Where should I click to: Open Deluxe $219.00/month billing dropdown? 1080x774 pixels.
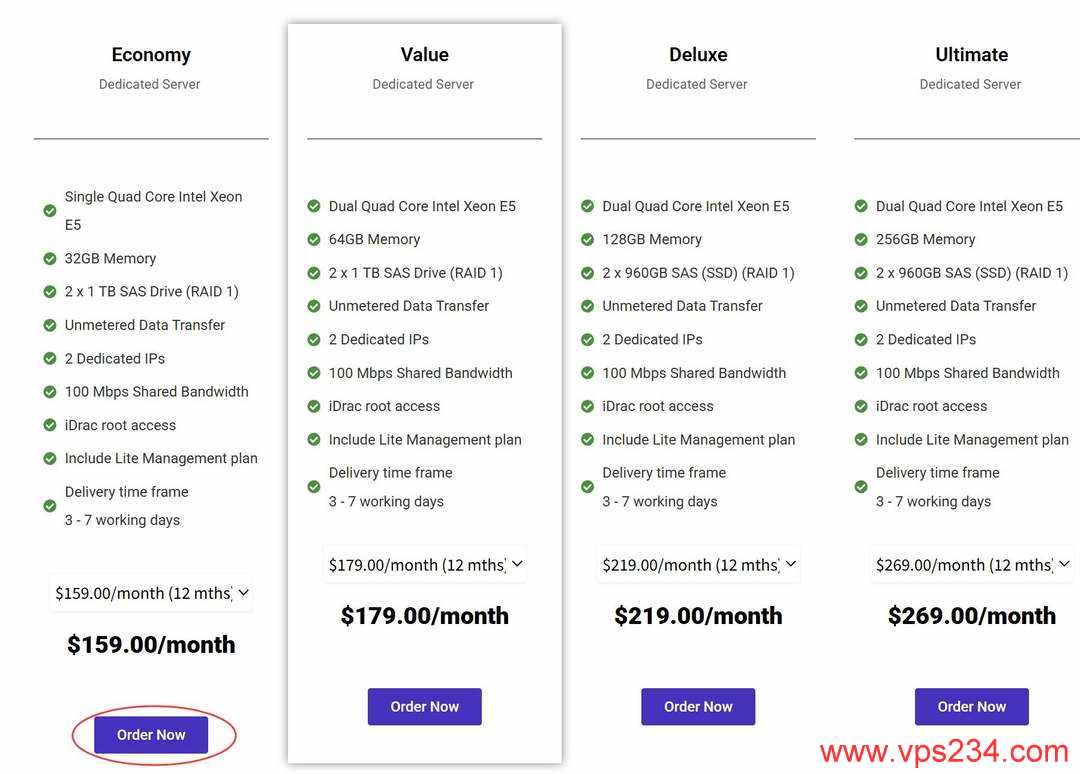point(698,564)
